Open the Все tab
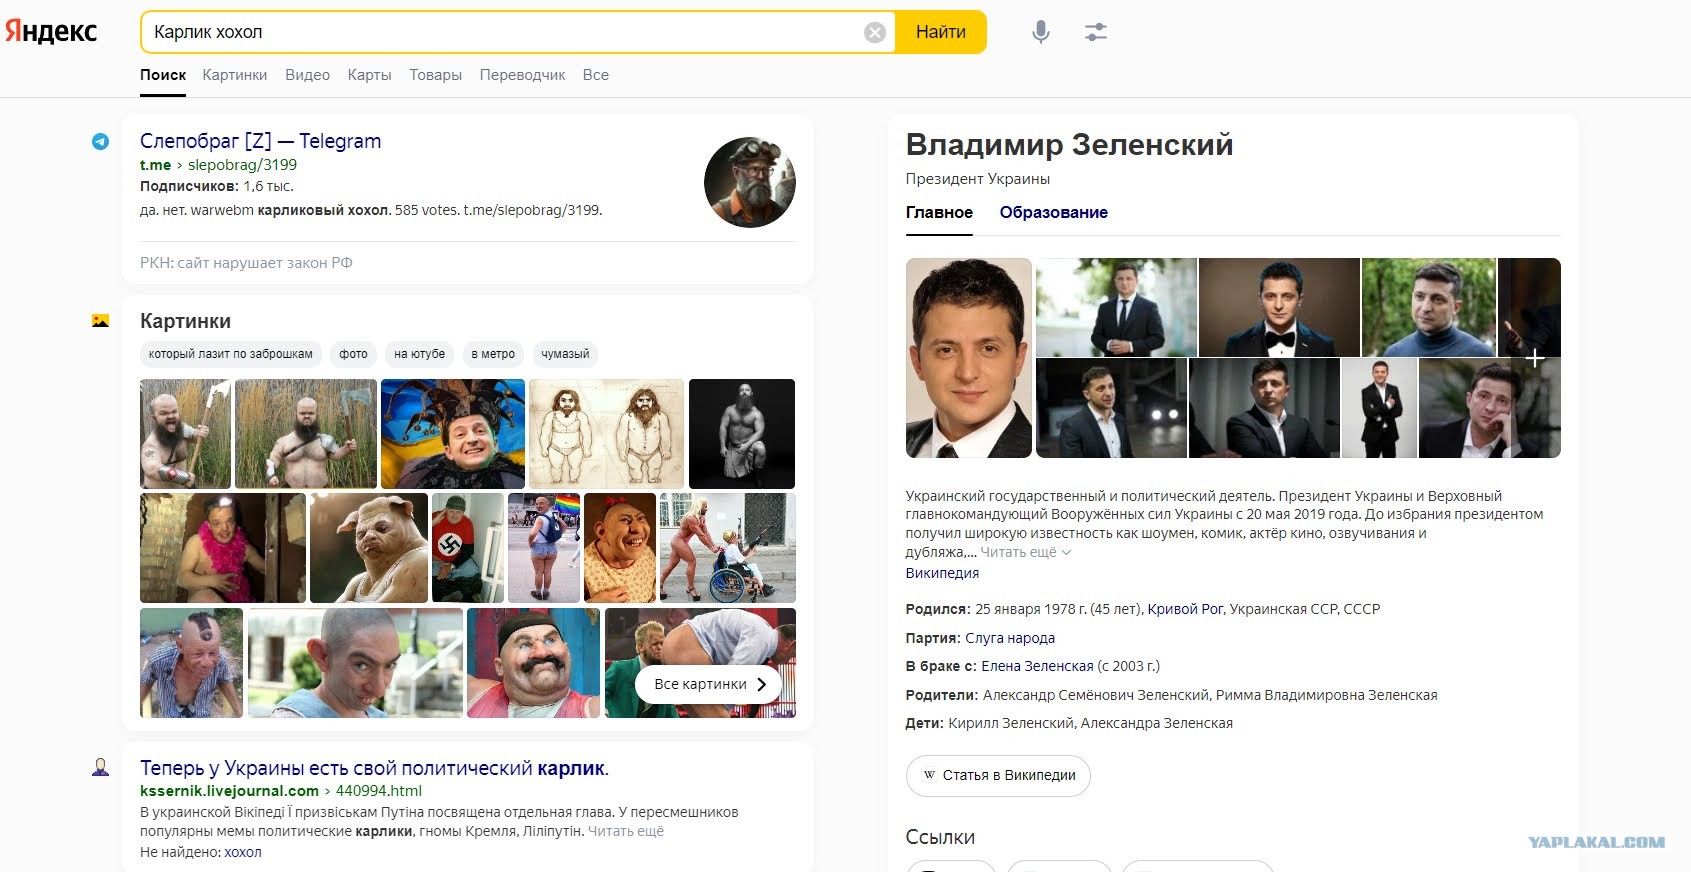The height and width of the screenshot is (872, 1691). click(596, 75)
